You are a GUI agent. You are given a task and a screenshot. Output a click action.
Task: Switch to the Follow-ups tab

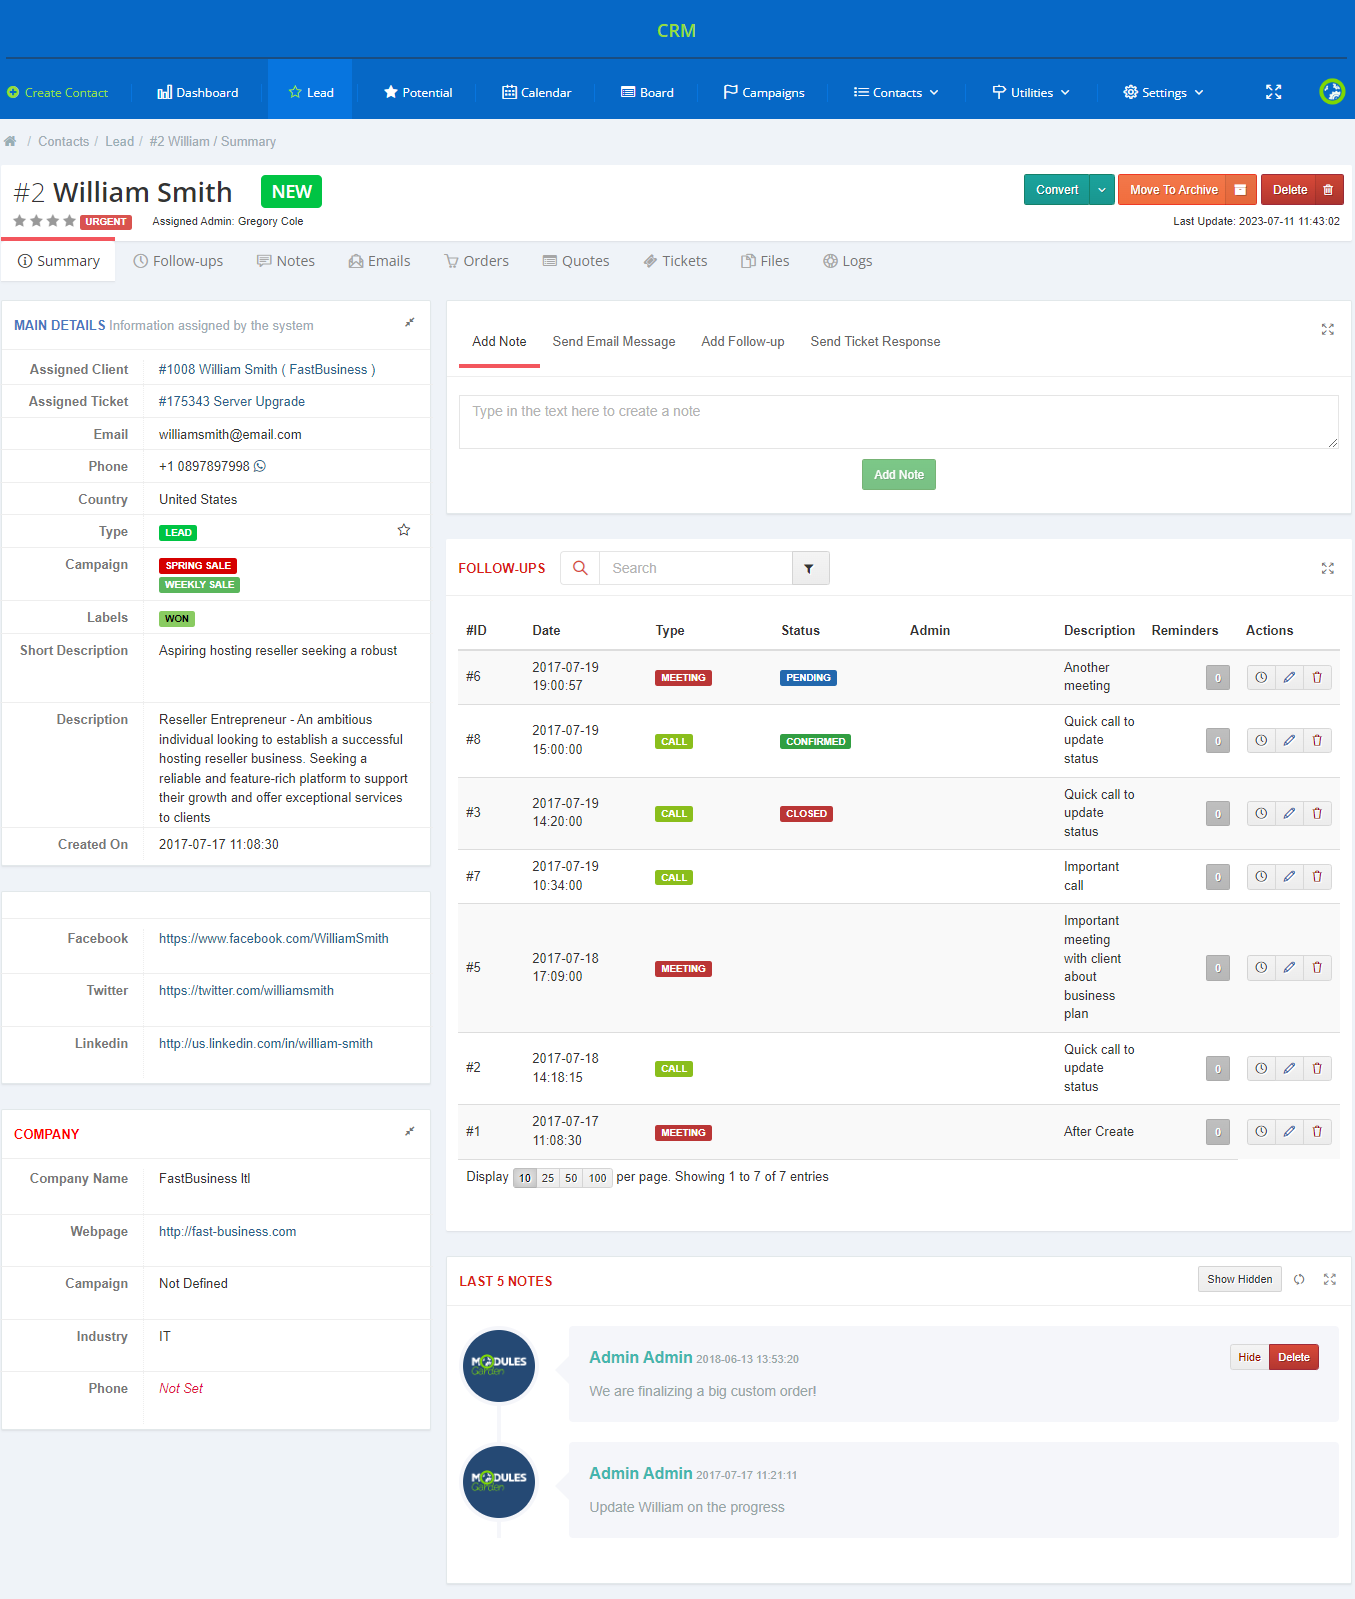tap(178, 261)
